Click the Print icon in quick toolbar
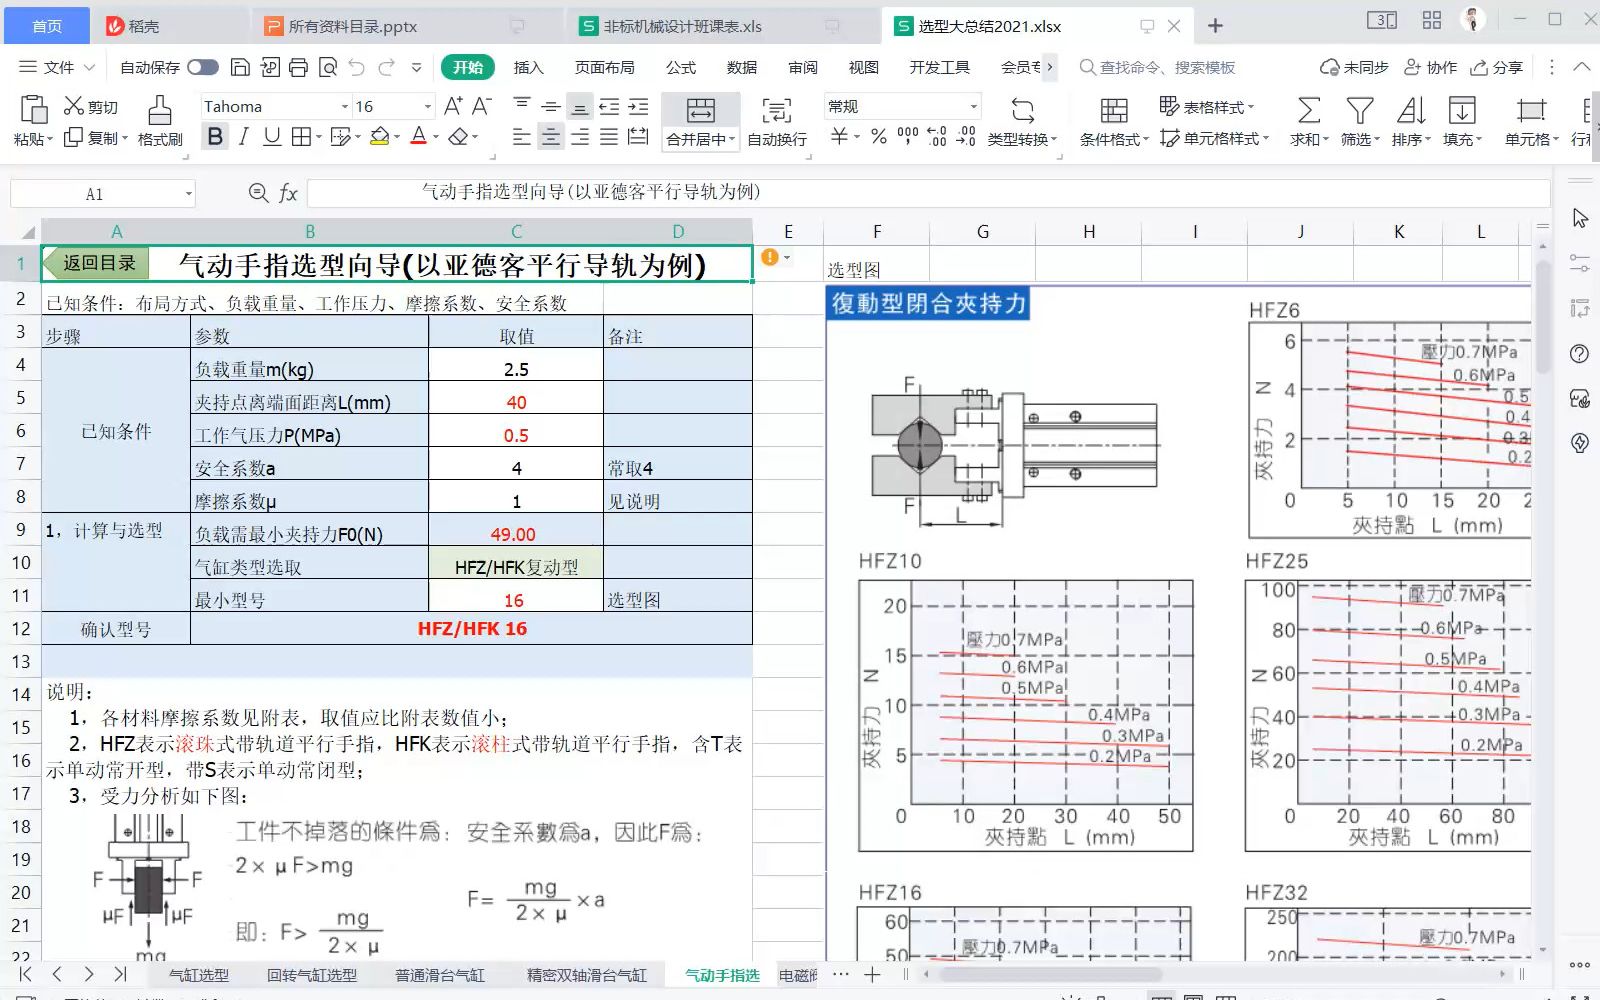This screenshot has height=1000, width=1600. [x=298, y=67]
